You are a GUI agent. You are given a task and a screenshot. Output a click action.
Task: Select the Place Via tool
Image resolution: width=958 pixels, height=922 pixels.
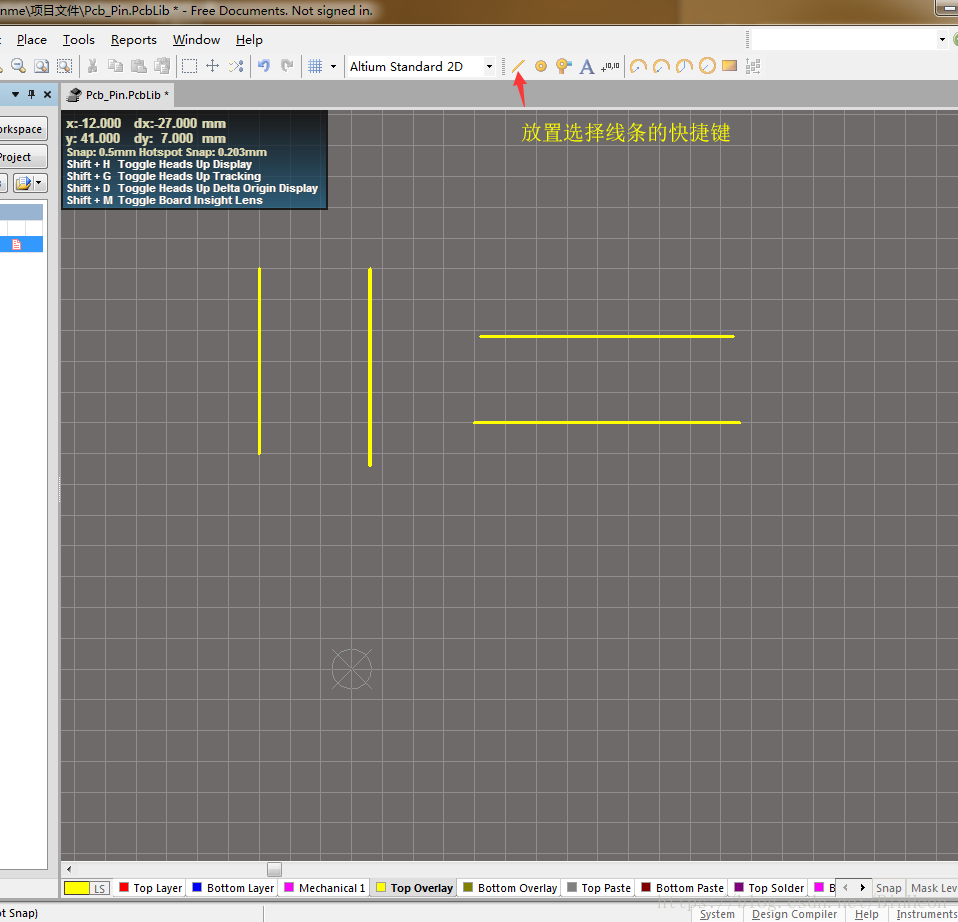(563, 67)
